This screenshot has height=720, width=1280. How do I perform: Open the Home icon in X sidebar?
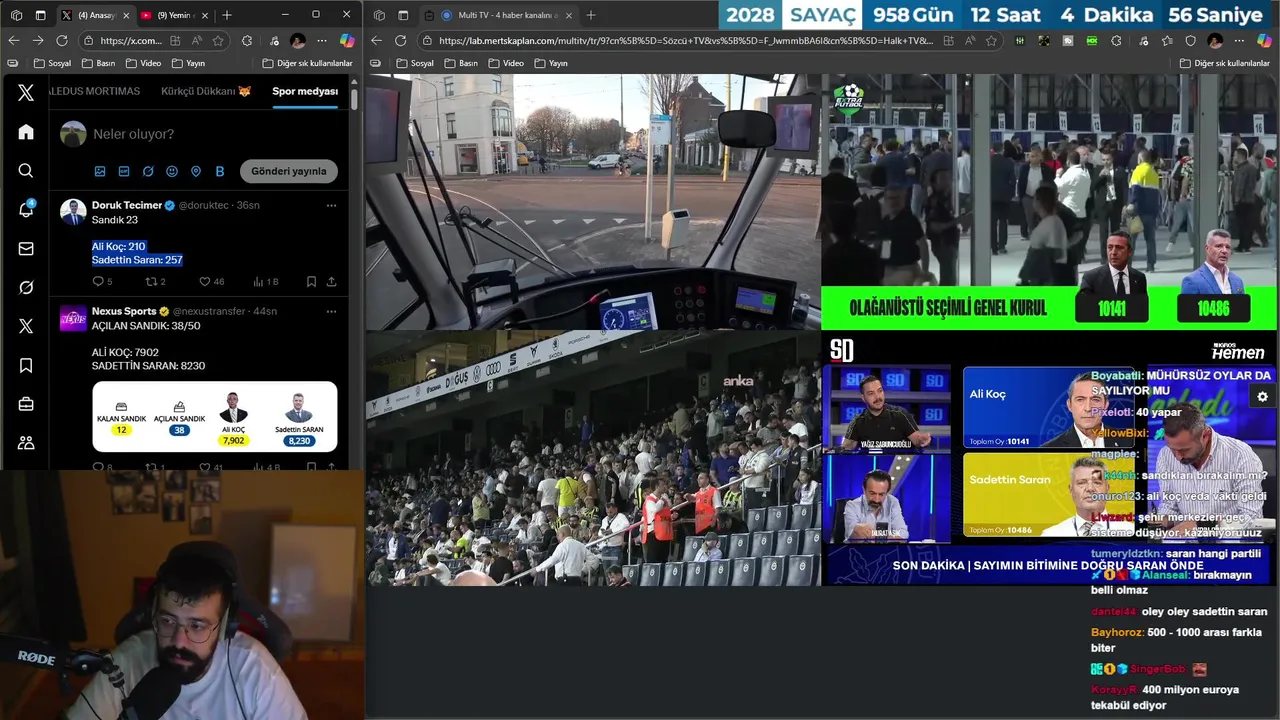26,132
